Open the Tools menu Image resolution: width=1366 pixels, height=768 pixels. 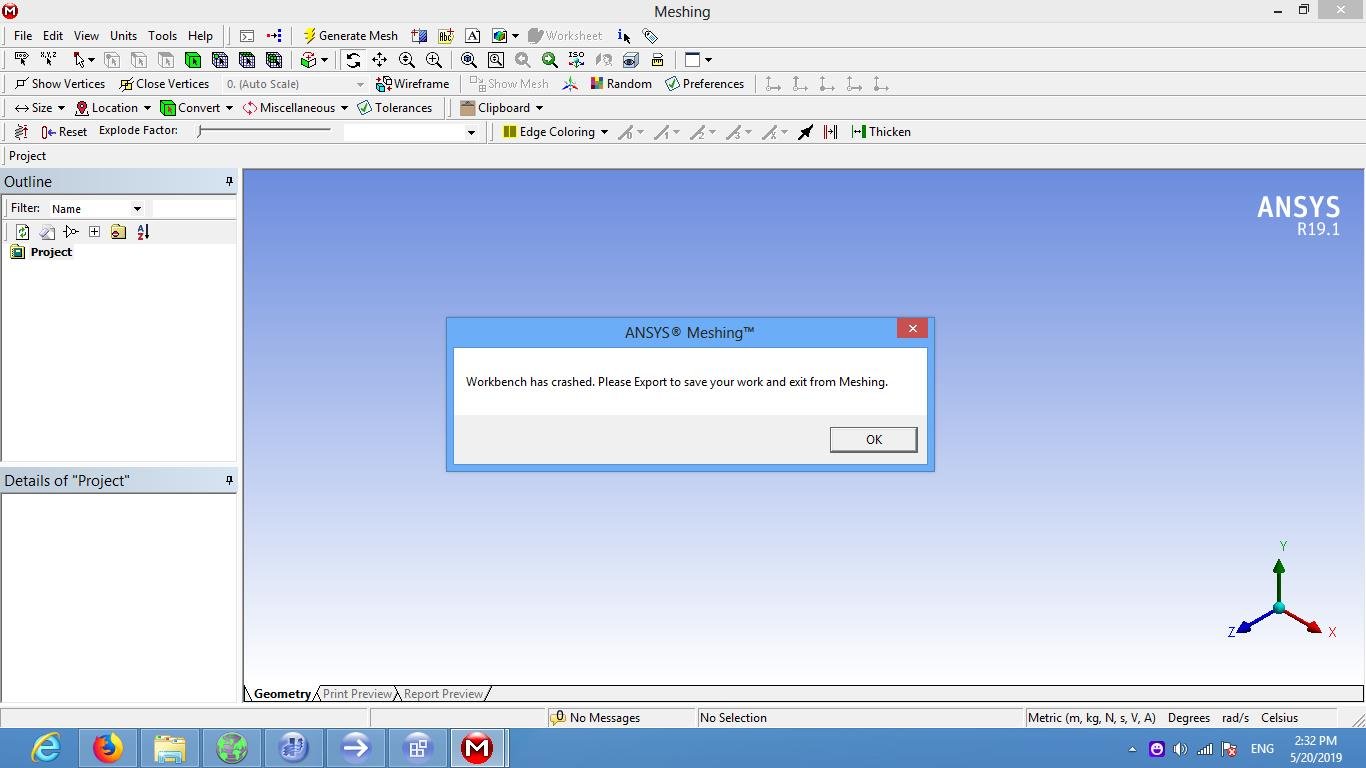pyautogui.click(x=162, y=36)
